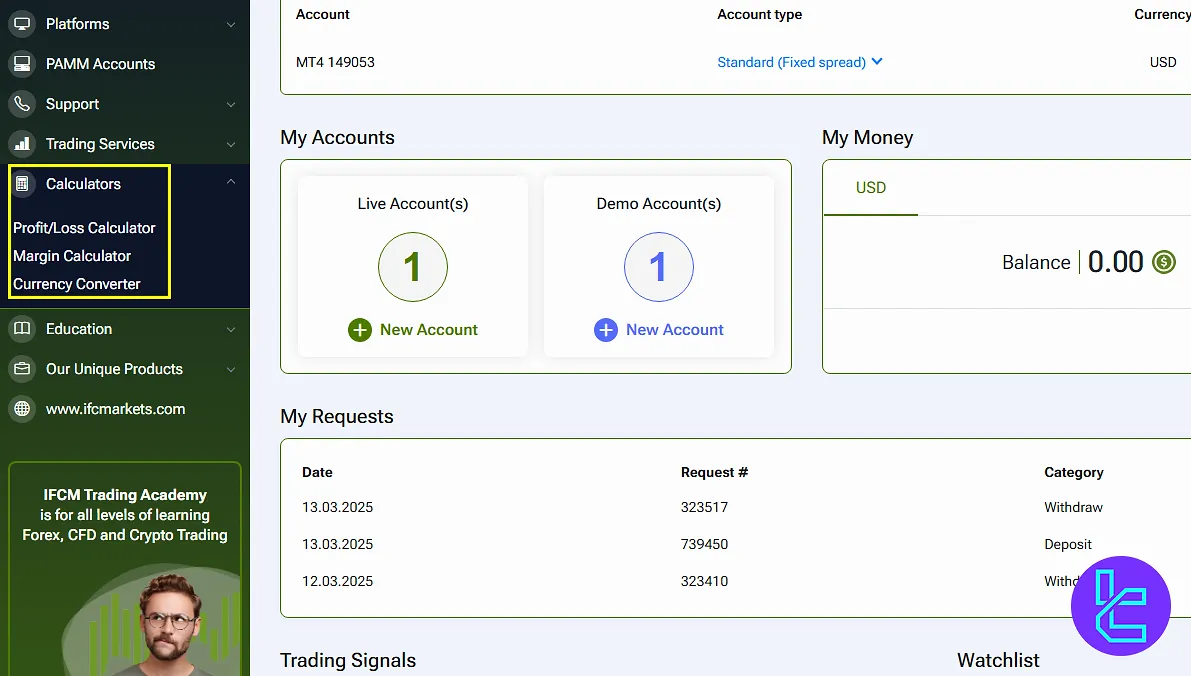Click the Trading Services bar chart icon
This screenshot has height=676, width=1191.
pyautogui.click(x=21, y=144)
